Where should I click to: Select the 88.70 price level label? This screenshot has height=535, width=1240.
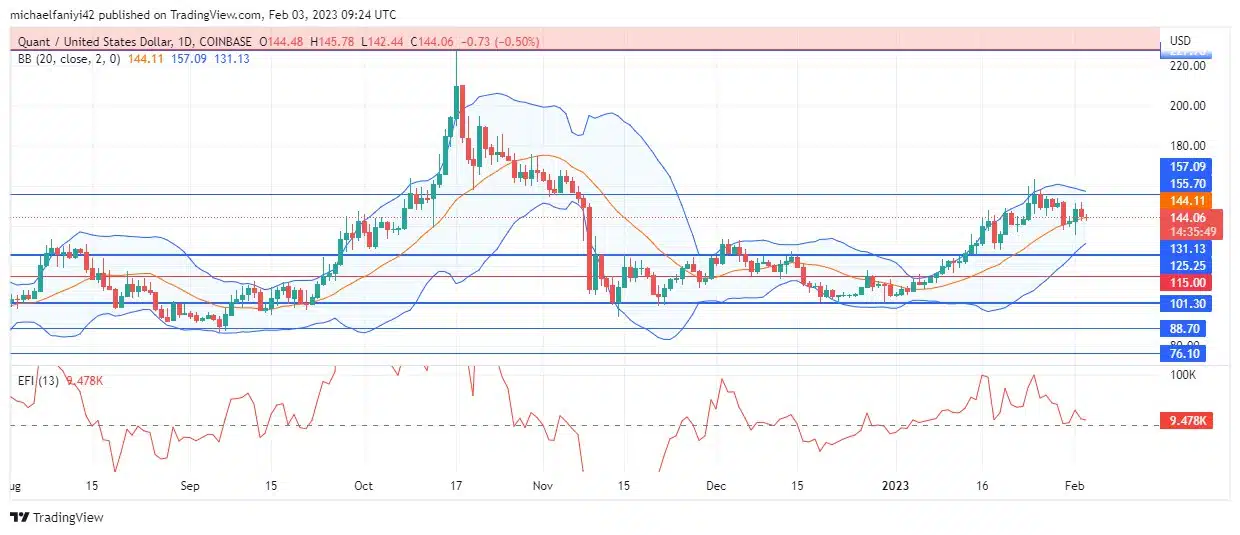click(1185, 329)
